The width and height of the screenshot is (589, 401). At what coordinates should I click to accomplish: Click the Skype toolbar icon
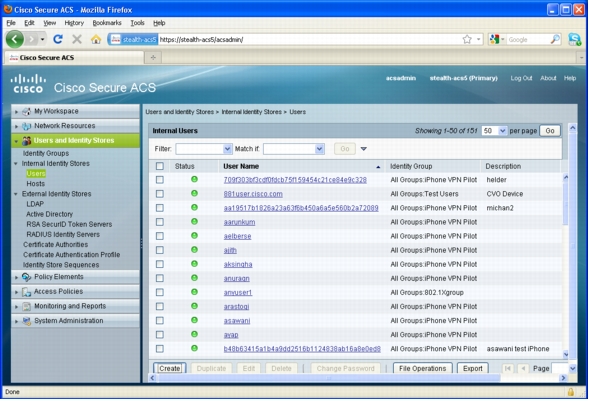pos(575,39)
